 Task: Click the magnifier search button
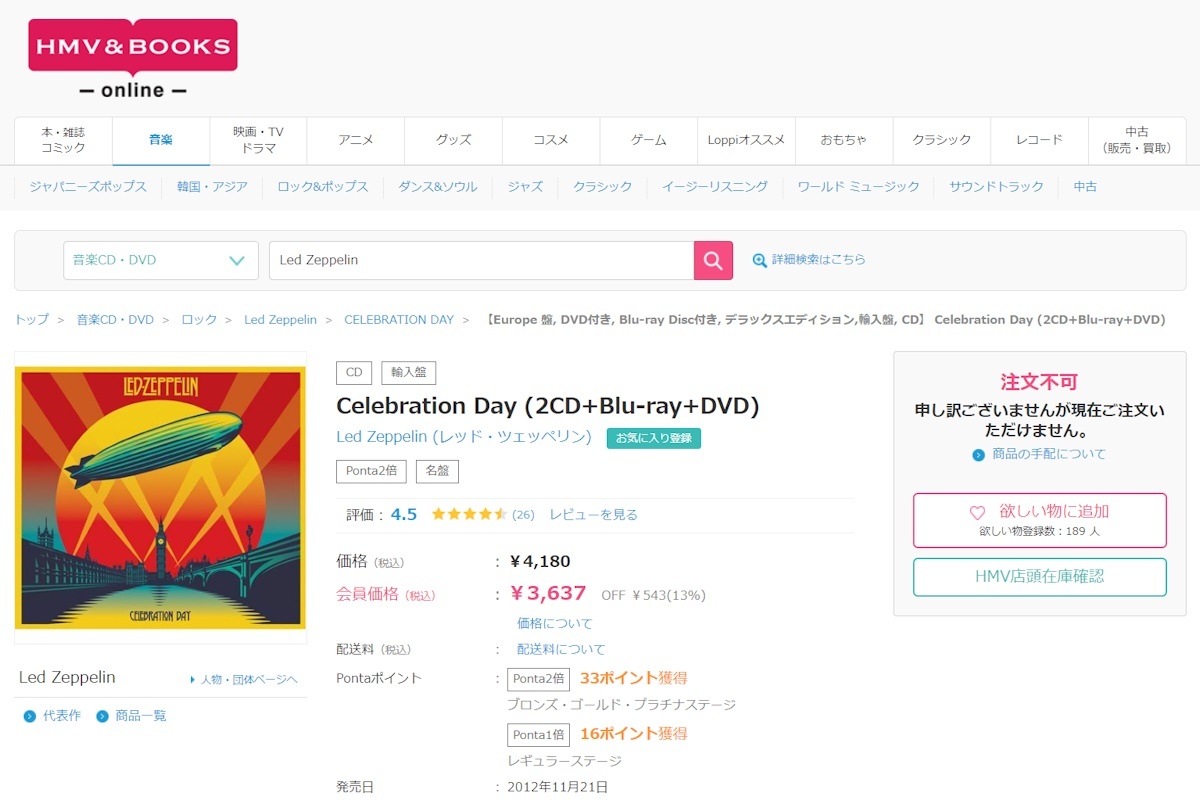point(713,260)
